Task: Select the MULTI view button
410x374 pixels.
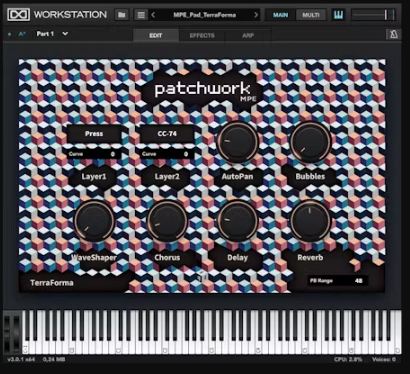Action: click(x=311, y=15)
